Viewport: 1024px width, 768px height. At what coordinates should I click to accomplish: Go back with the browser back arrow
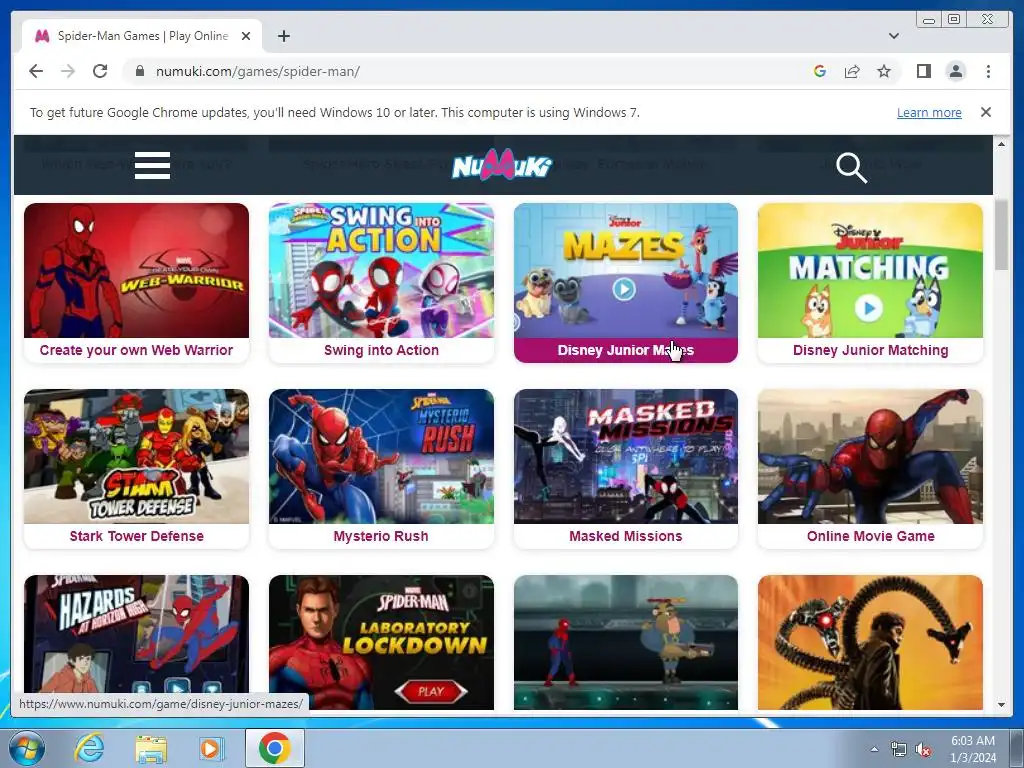pos(36,71)
